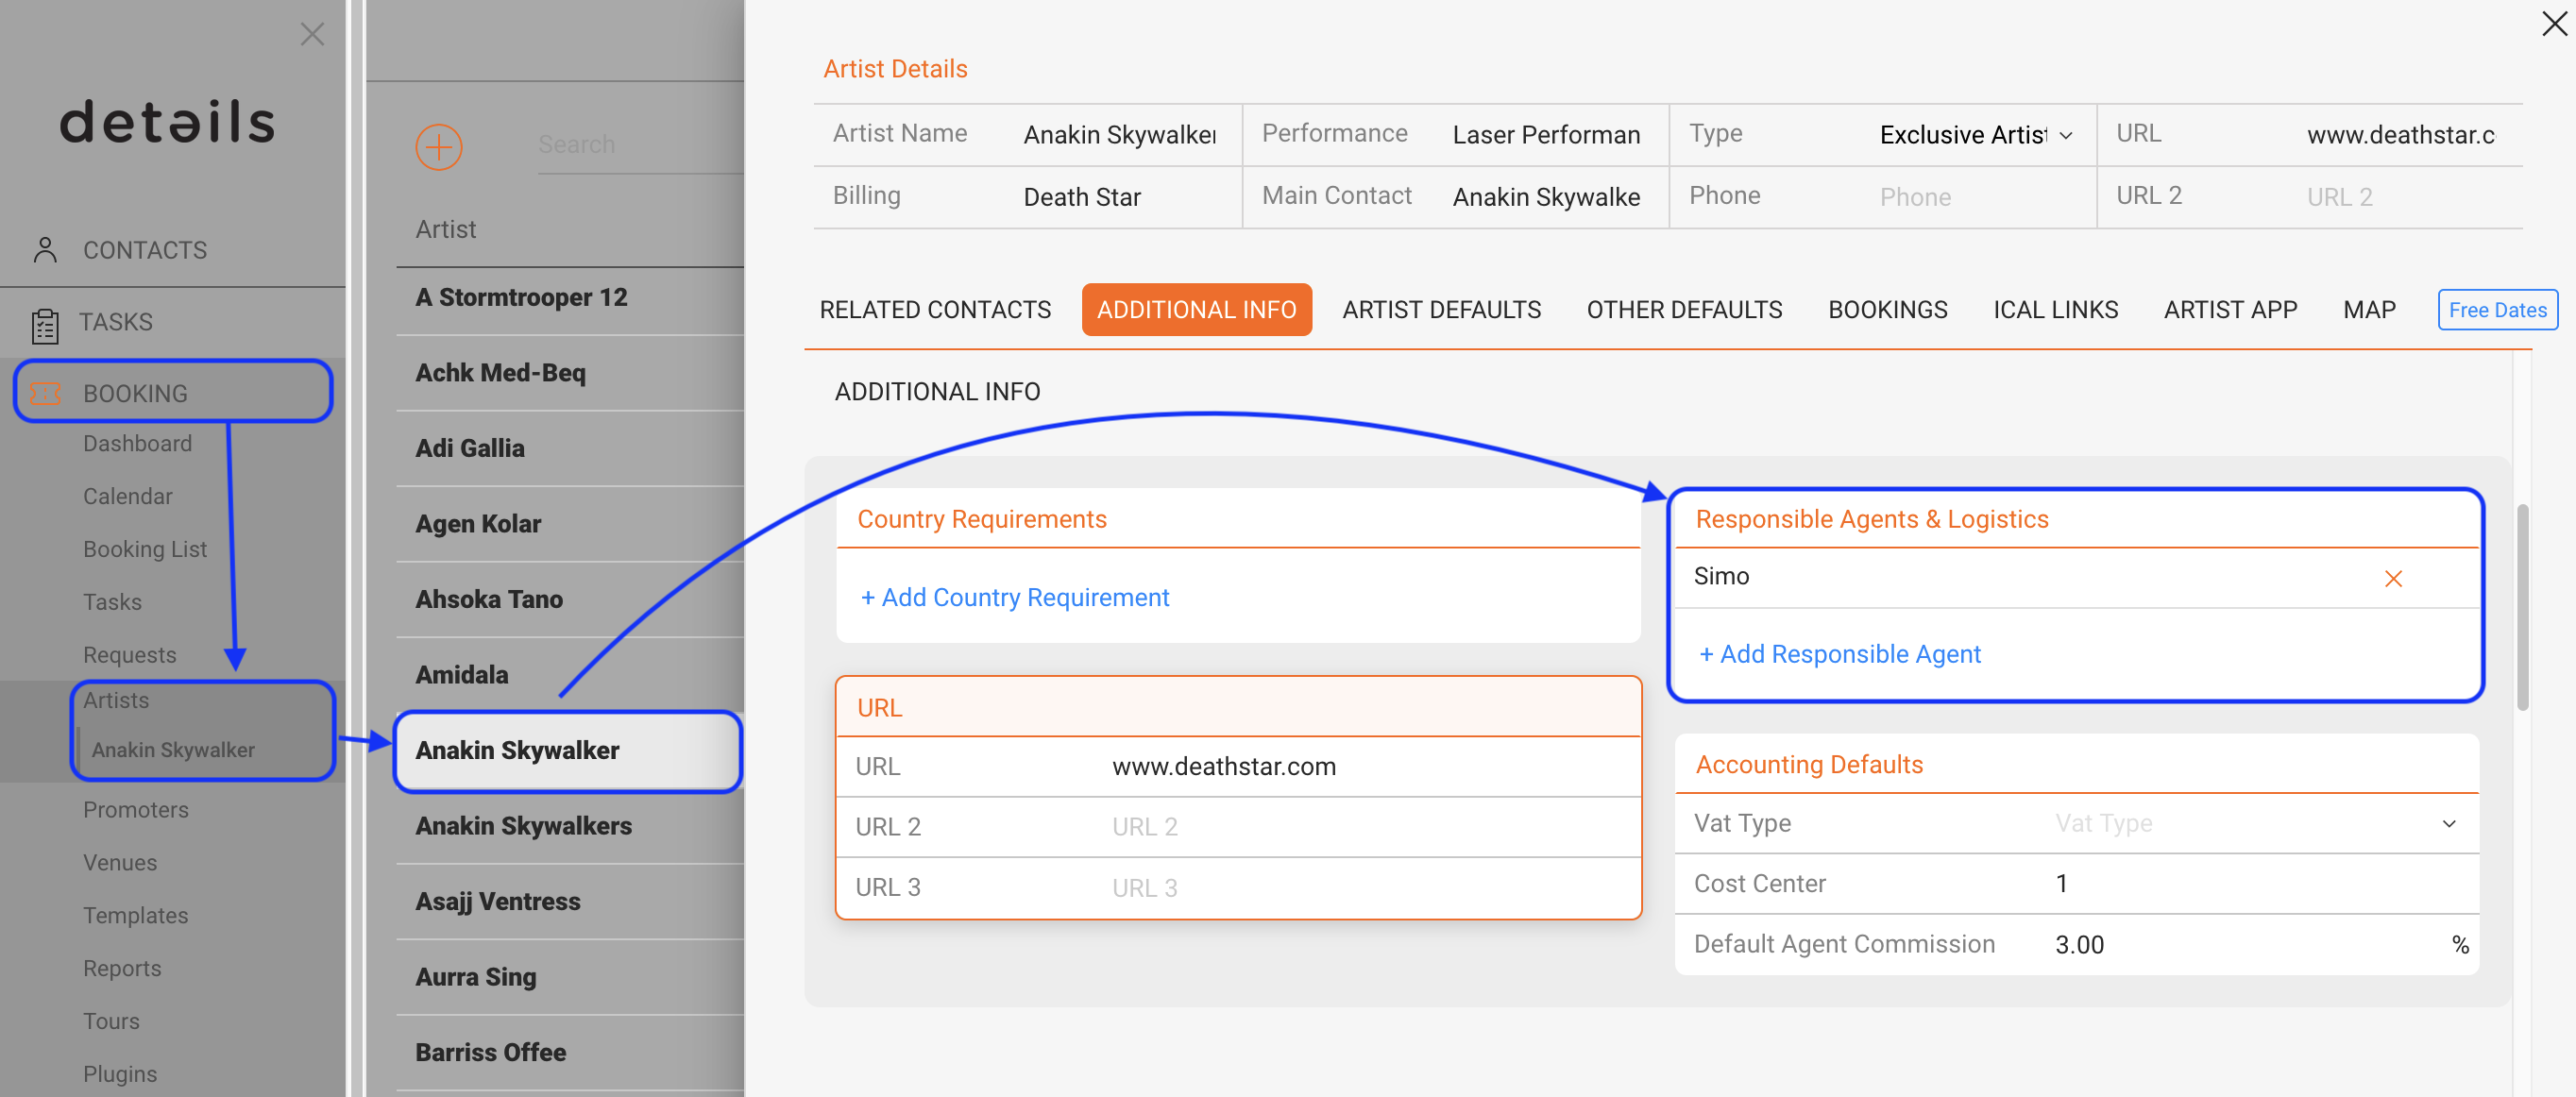This screenshot has width=2576, height=1097.
Task: Edit the Cost Center field
Action: click(x=2260, y=885)
